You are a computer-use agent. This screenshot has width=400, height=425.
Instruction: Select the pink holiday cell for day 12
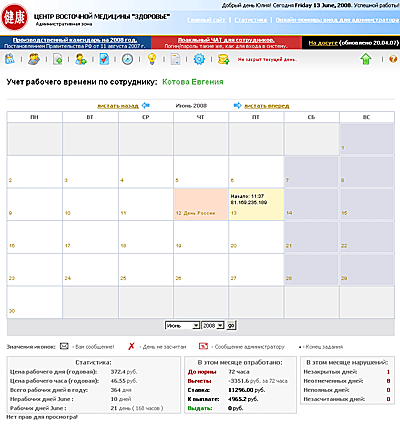pyautogui.click(x=201, y=204)
